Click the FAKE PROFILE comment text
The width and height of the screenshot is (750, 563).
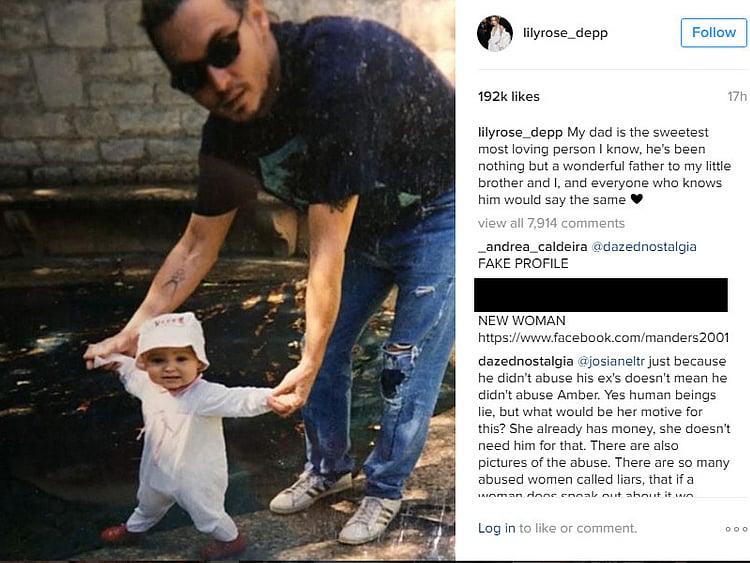click(523, 264)
